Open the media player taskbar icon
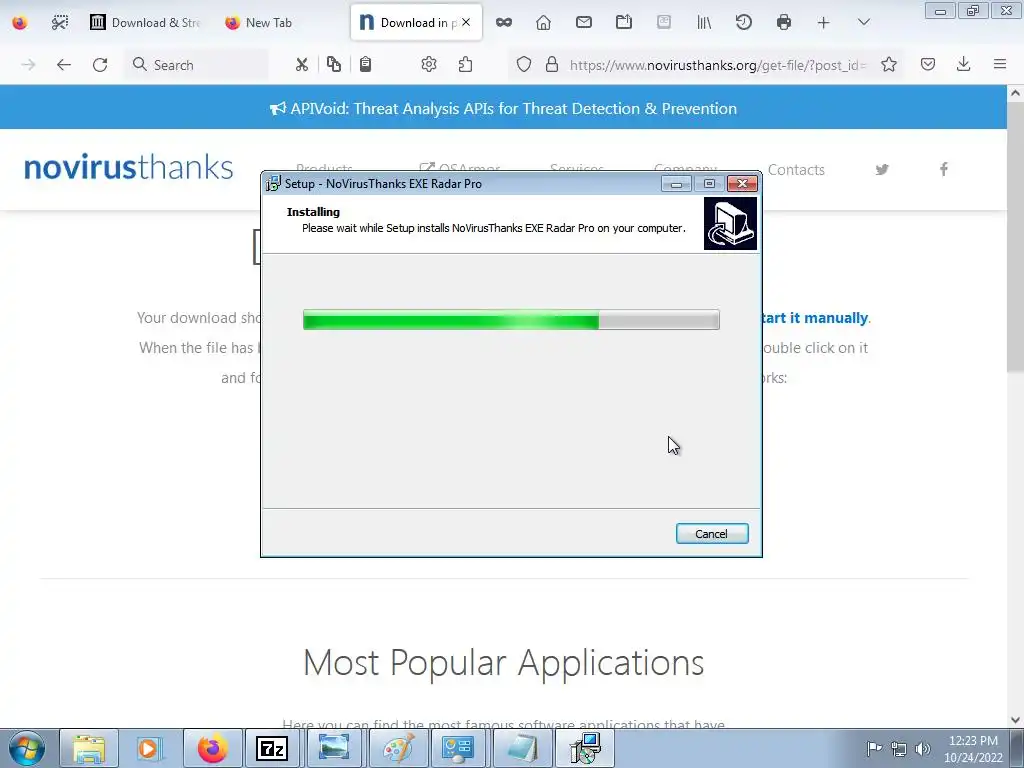Viewport: 1024px width, 768px height. [x=150, y=748]
